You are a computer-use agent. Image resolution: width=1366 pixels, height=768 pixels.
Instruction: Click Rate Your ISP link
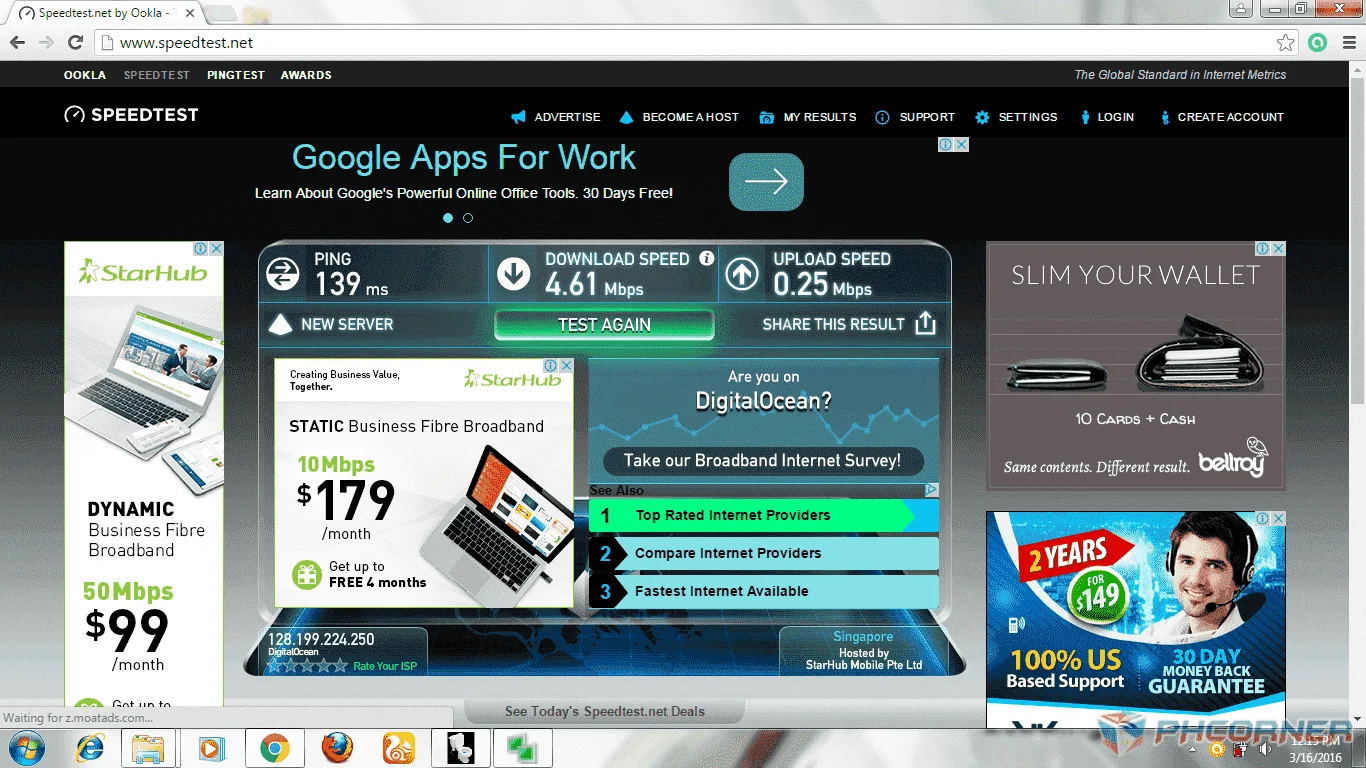tap(385, 666)
